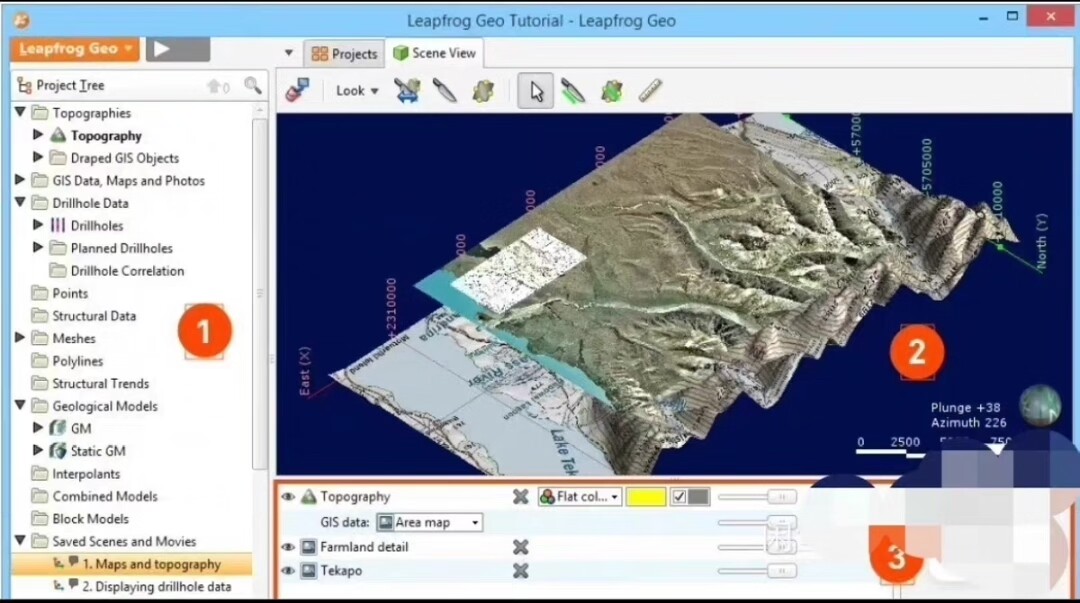
Task: Expand the Topography tree item
Action: pyautogui.click(x=39, y=134)
